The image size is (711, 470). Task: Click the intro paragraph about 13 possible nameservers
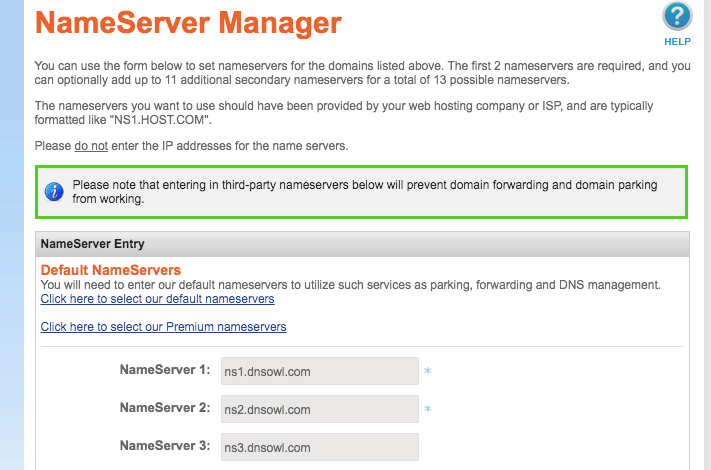pos(360,73)
